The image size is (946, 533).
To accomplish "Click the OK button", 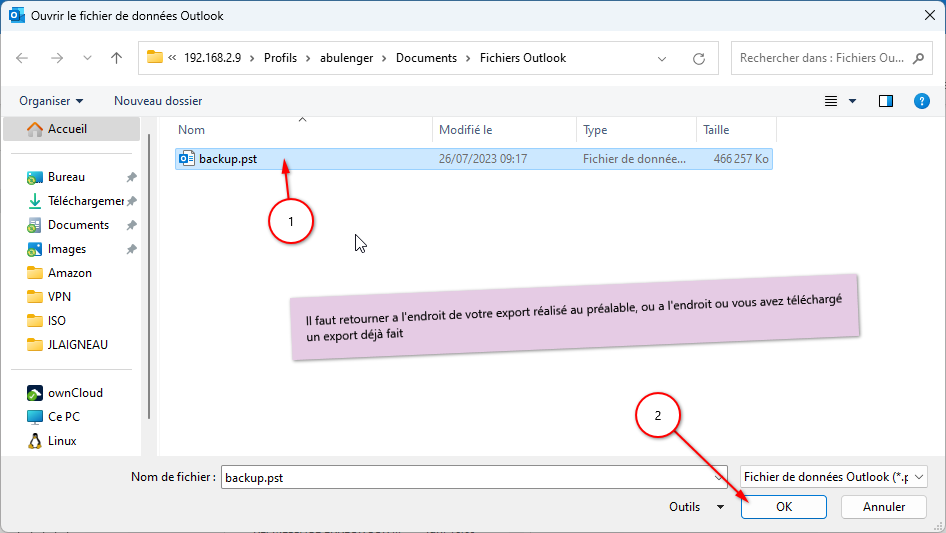I will click(783, 507).
